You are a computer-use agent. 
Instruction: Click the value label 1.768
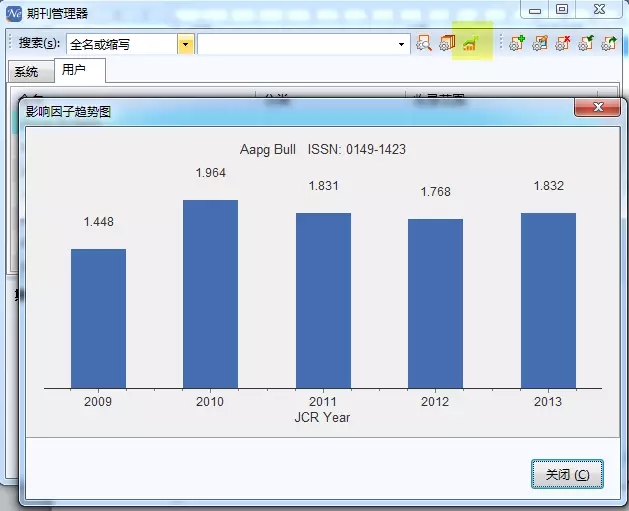coord(436,192)
